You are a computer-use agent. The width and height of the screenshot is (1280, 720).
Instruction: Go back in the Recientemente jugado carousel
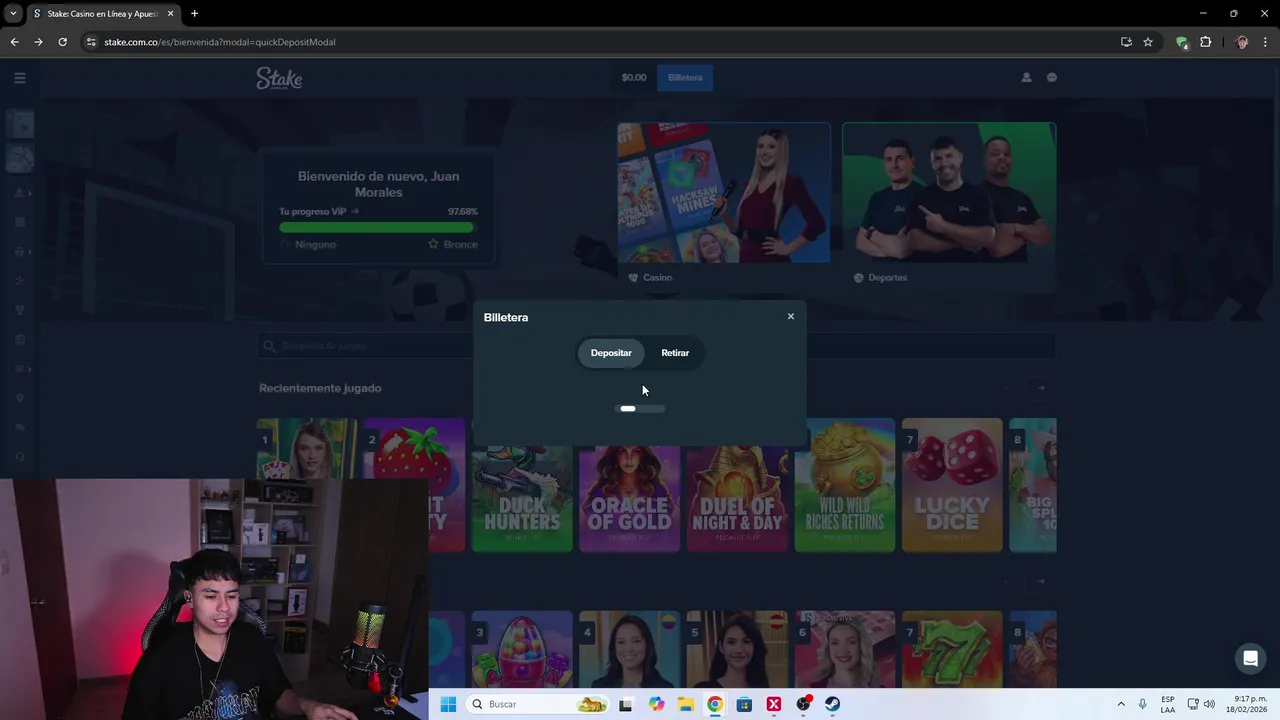coord(1008,388)
